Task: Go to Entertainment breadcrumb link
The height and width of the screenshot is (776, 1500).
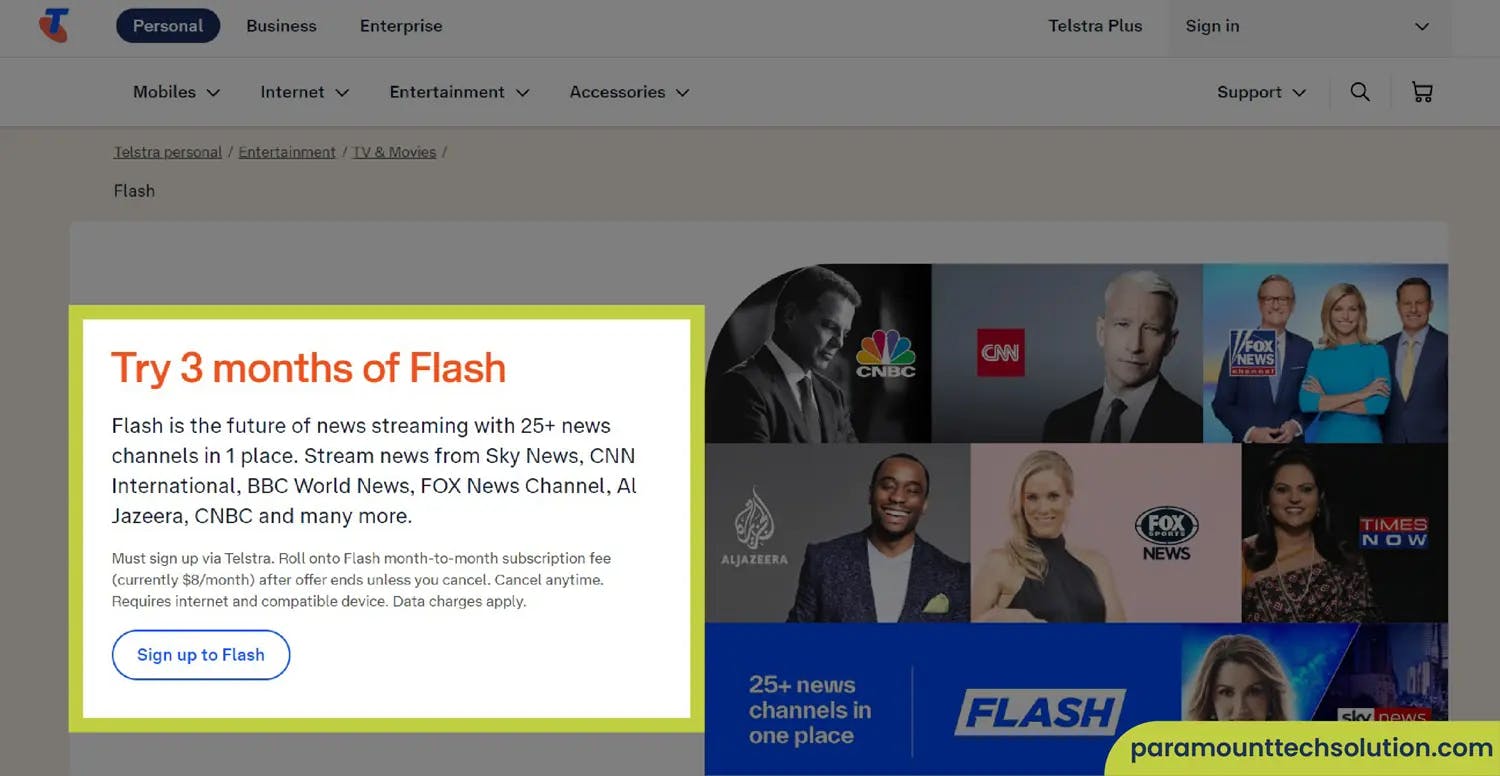Action: pyautogui.click(x=287, y=152)
